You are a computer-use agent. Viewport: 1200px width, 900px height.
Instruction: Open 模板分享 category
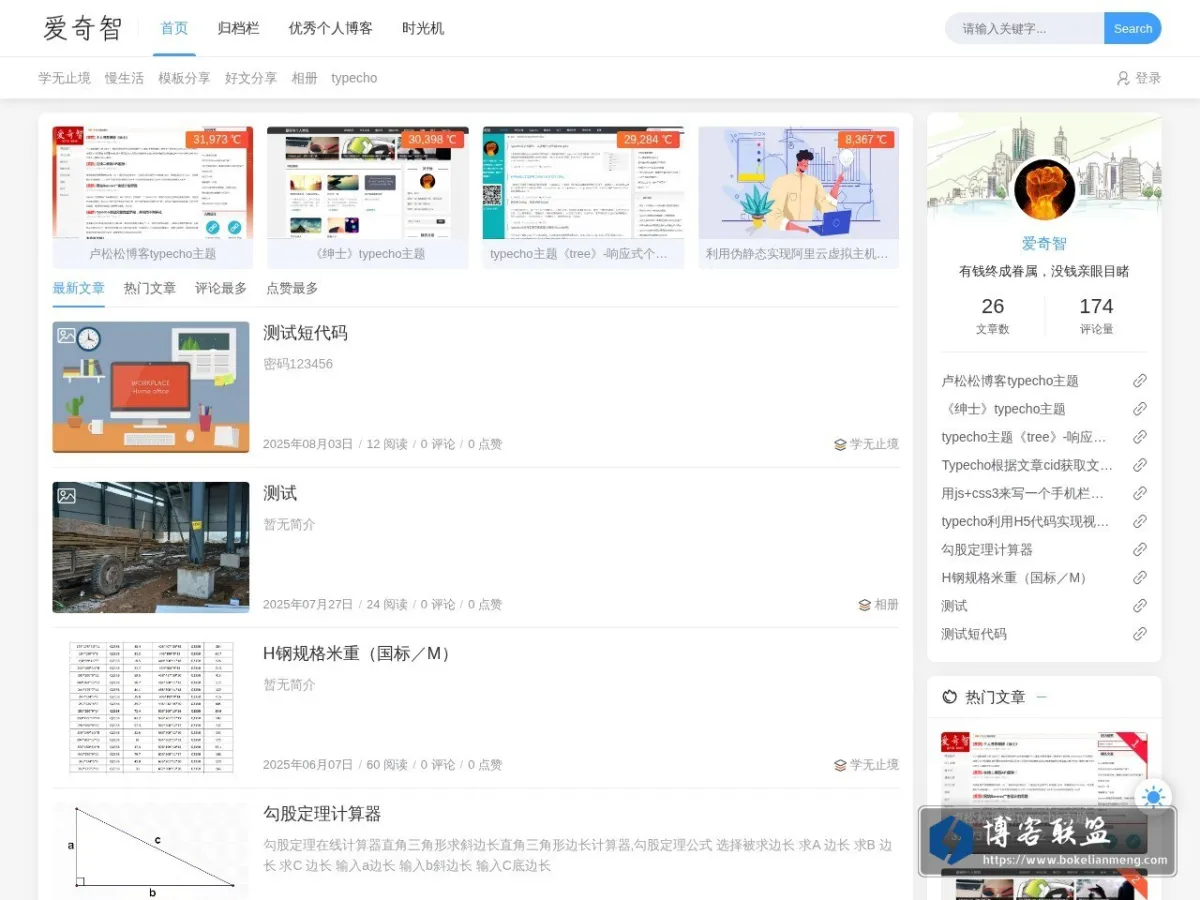[x=184, y=78]
